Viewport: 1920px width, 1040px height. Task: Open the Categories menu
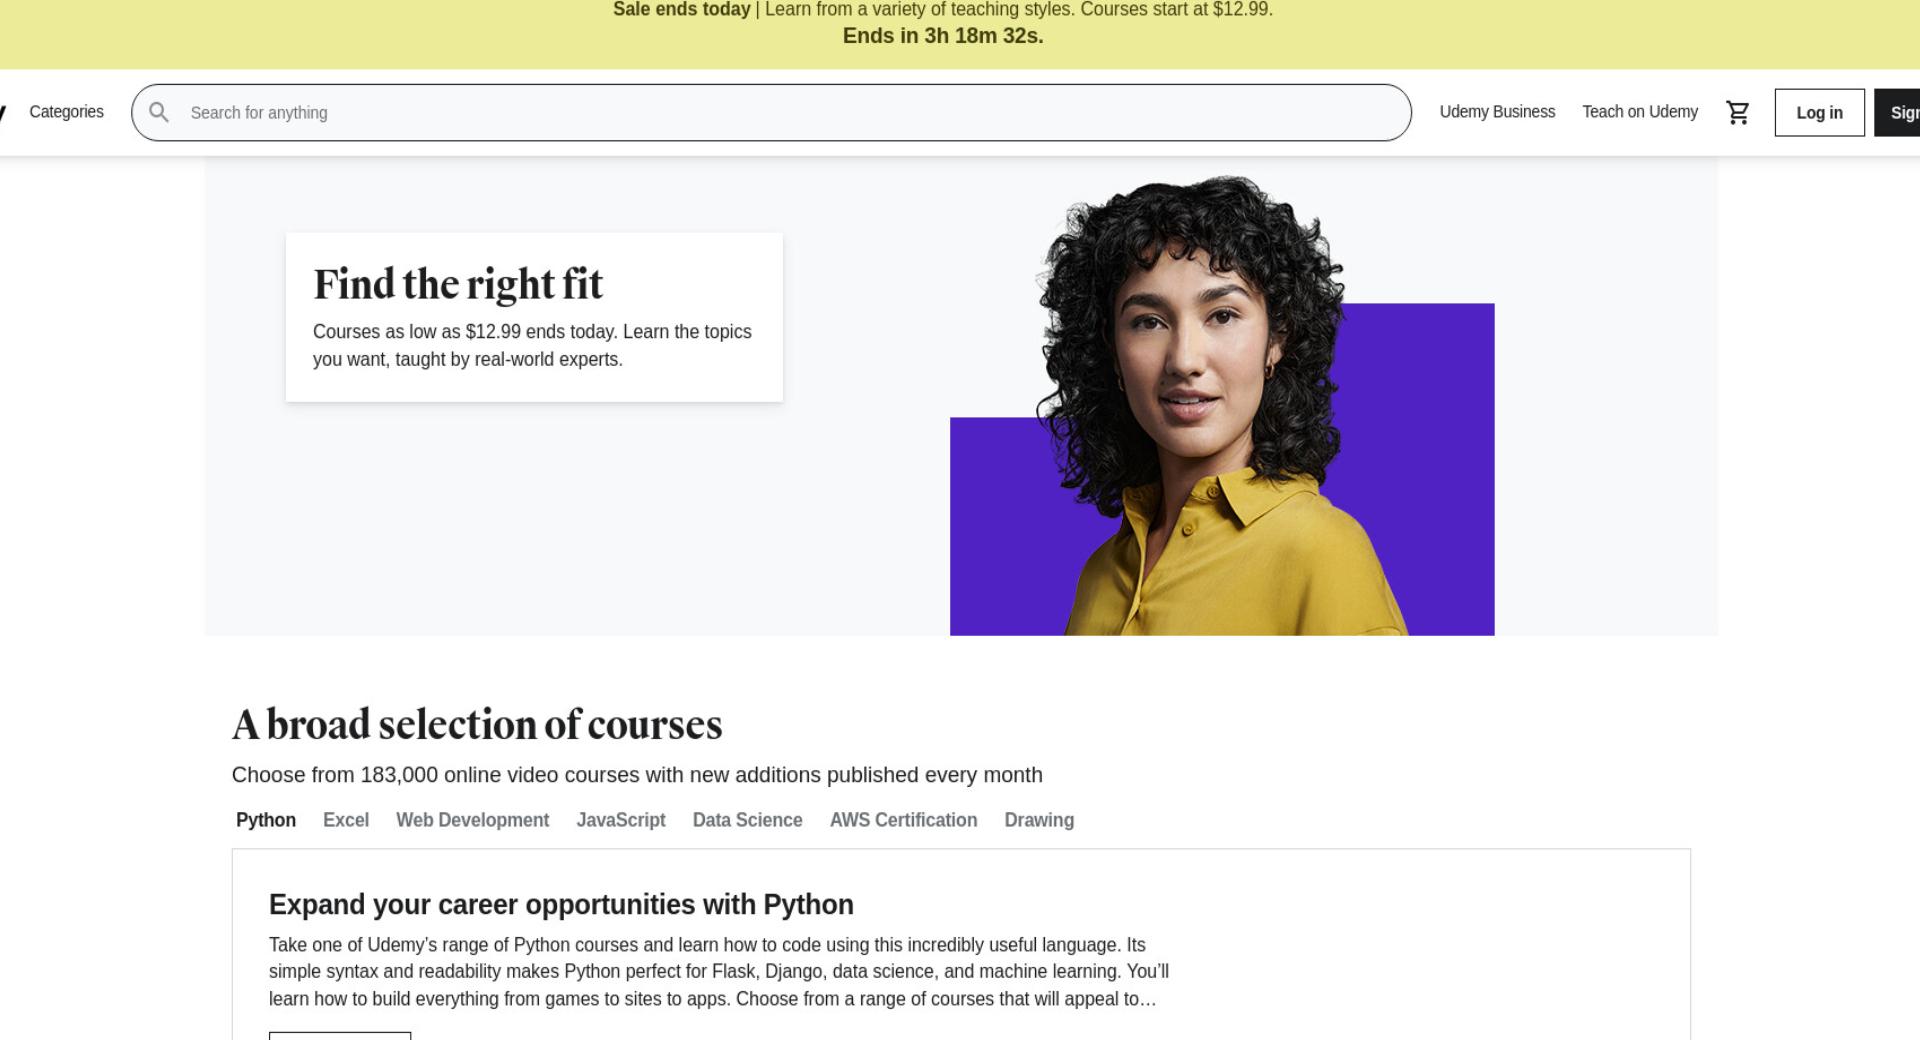pos(66,112)
